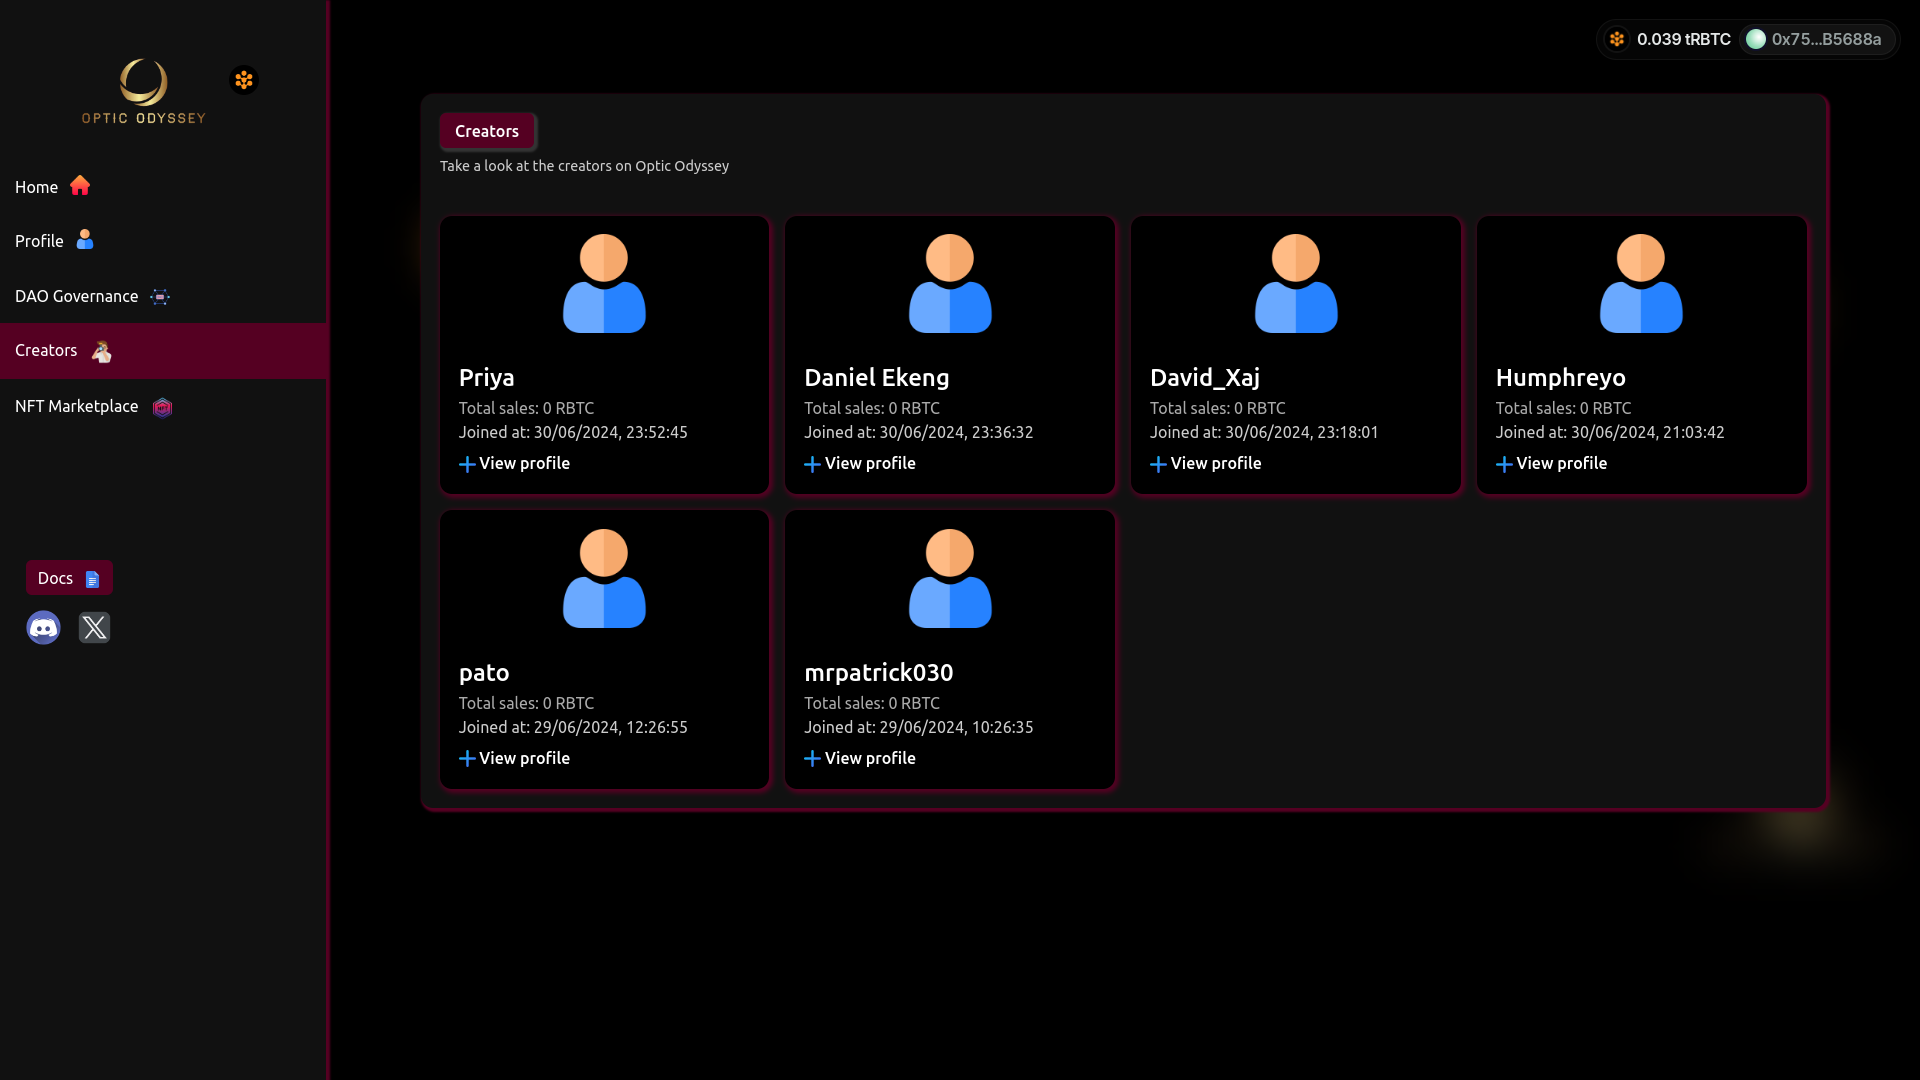Screen dimensions: 1920x1080
Task: Click the Optic Odyssey moon logo
Action: point(143,83)
